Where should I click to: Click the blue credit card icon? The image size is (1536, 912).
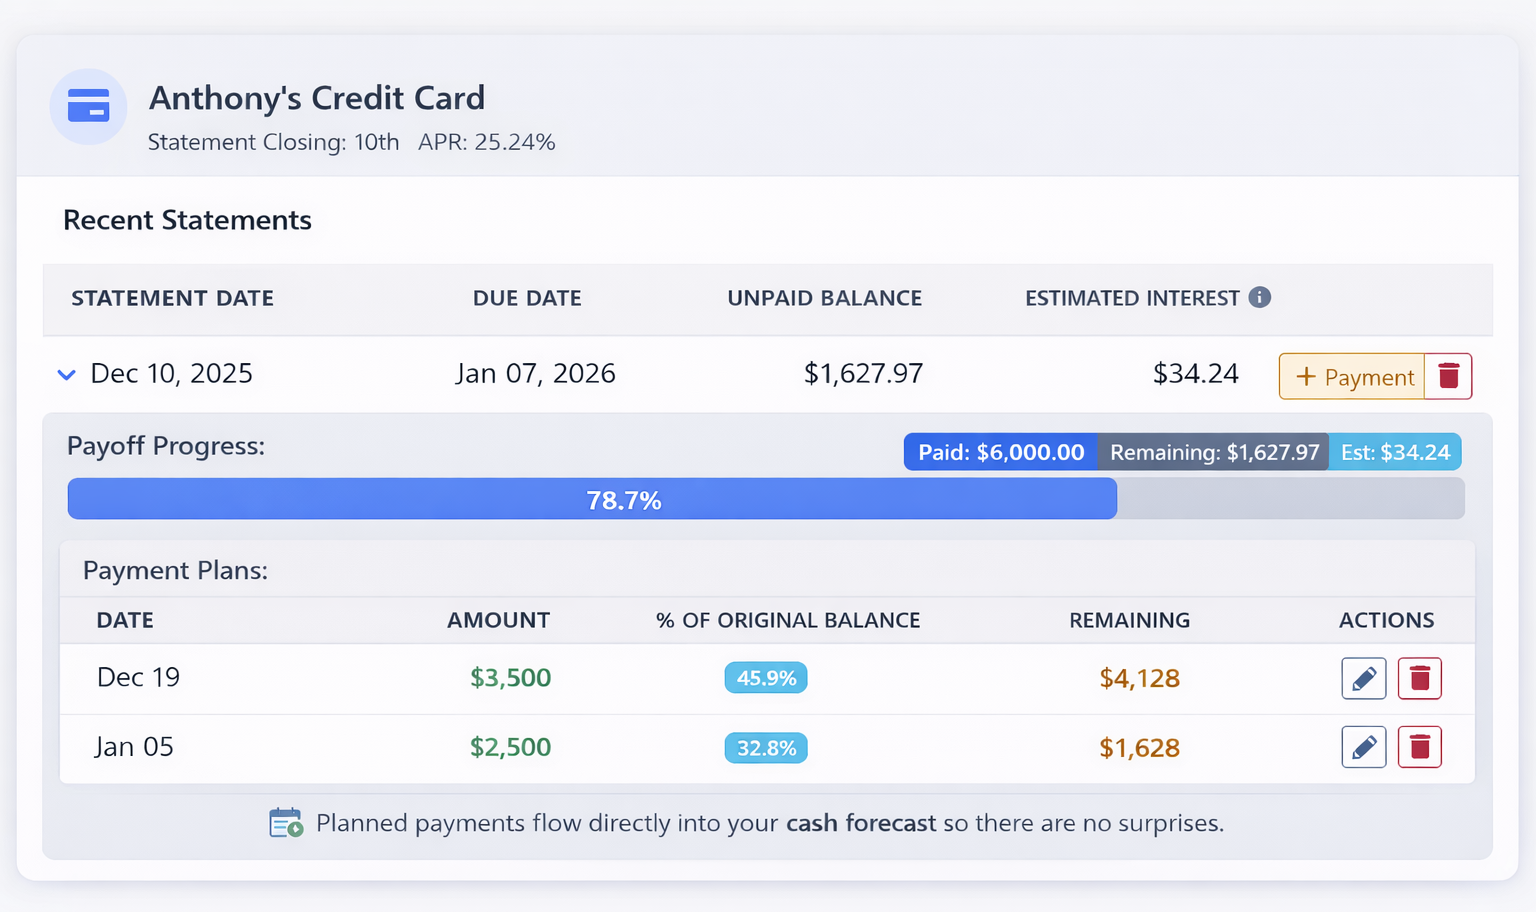(x=88, y=106)
